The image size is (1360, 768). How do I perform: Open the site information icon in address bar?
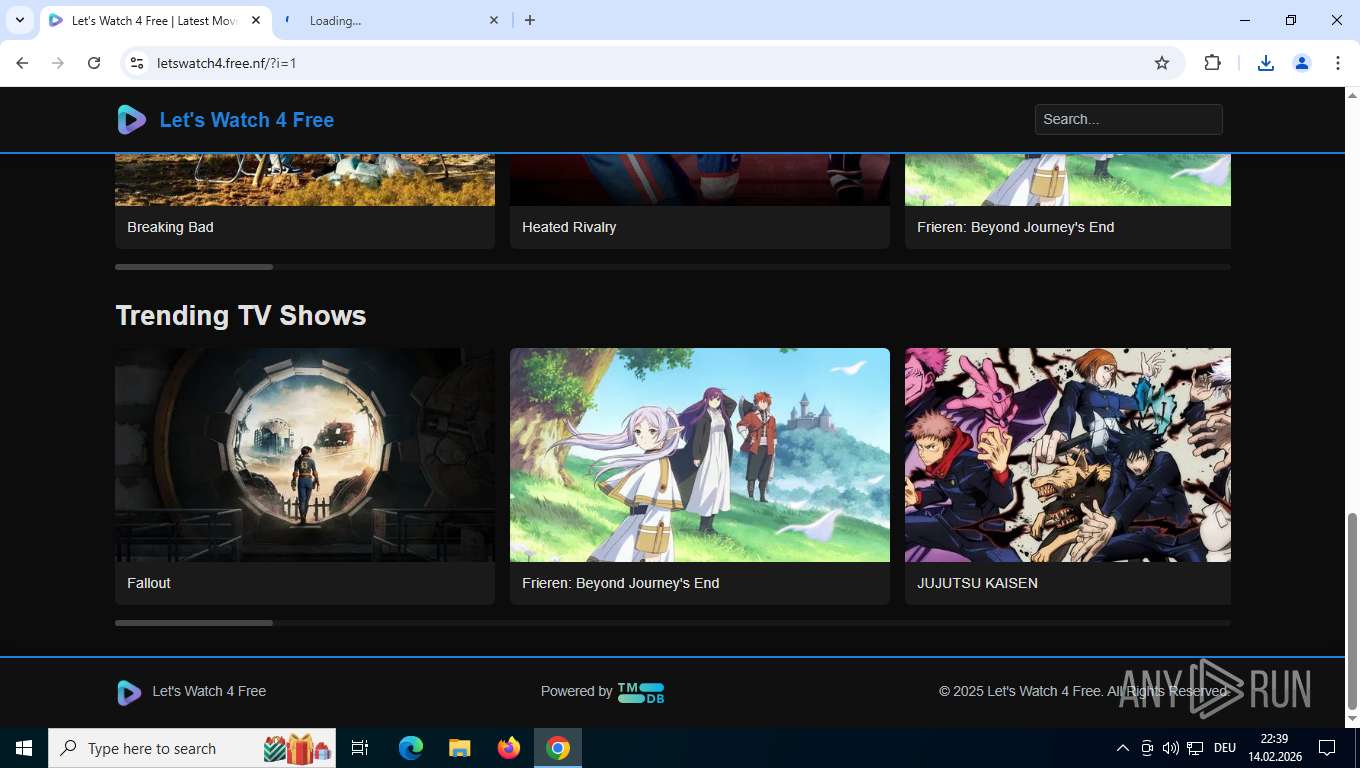[138, 63]
